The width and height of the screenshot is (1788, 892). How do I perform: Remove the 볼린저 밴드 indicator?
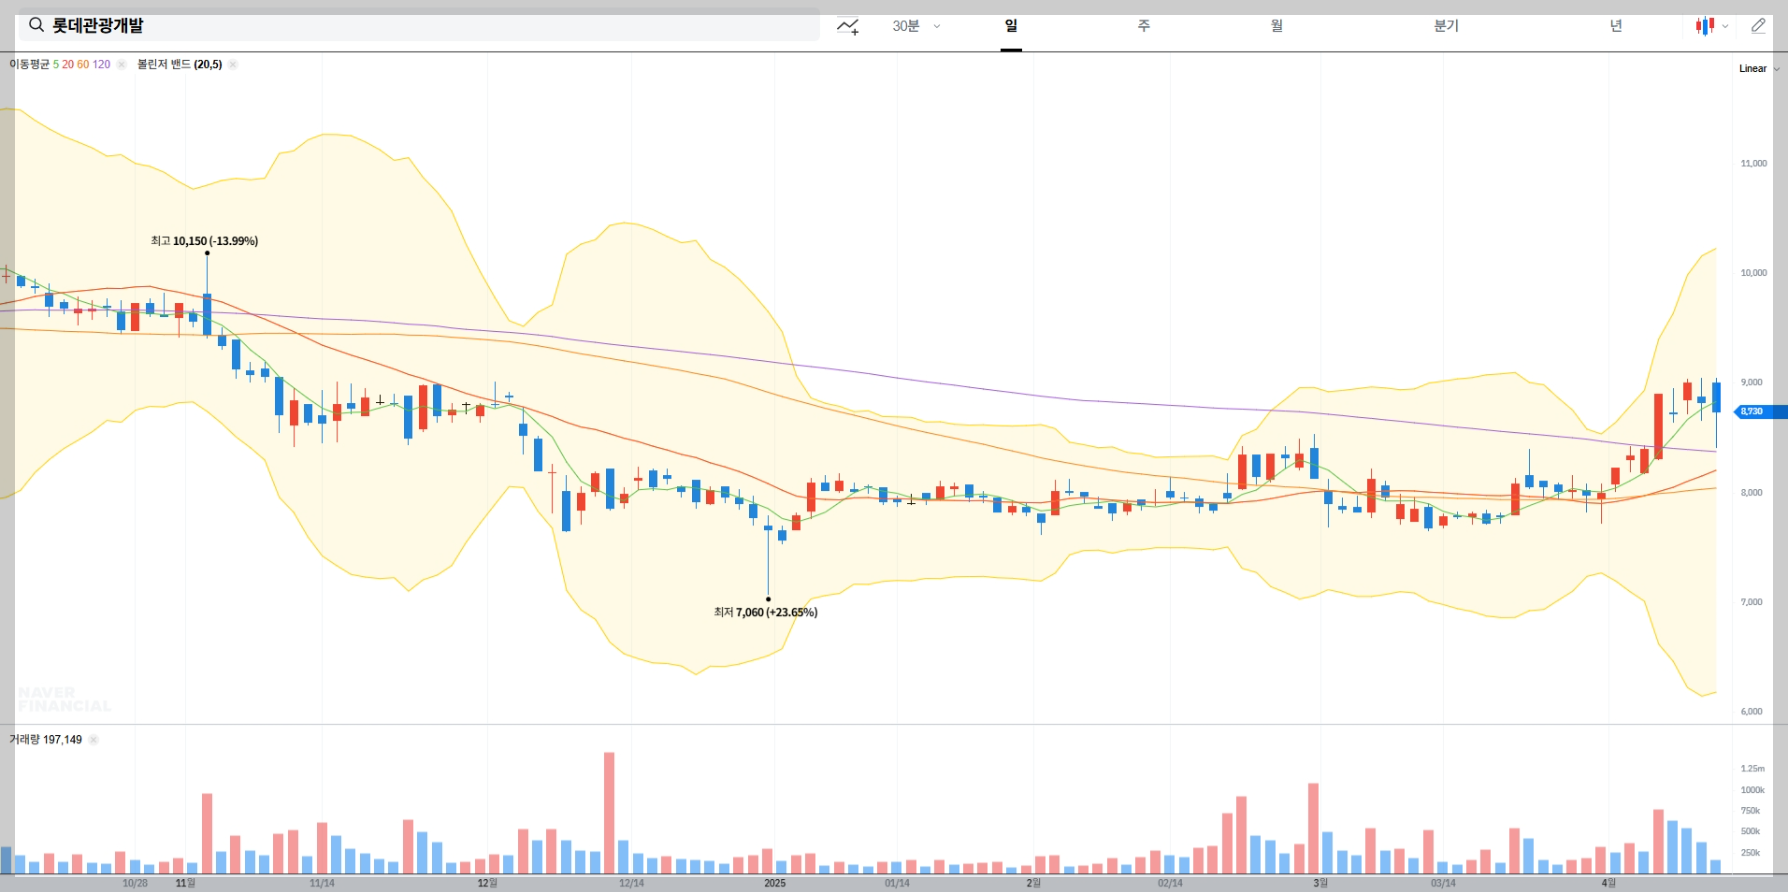pos(233,64)
